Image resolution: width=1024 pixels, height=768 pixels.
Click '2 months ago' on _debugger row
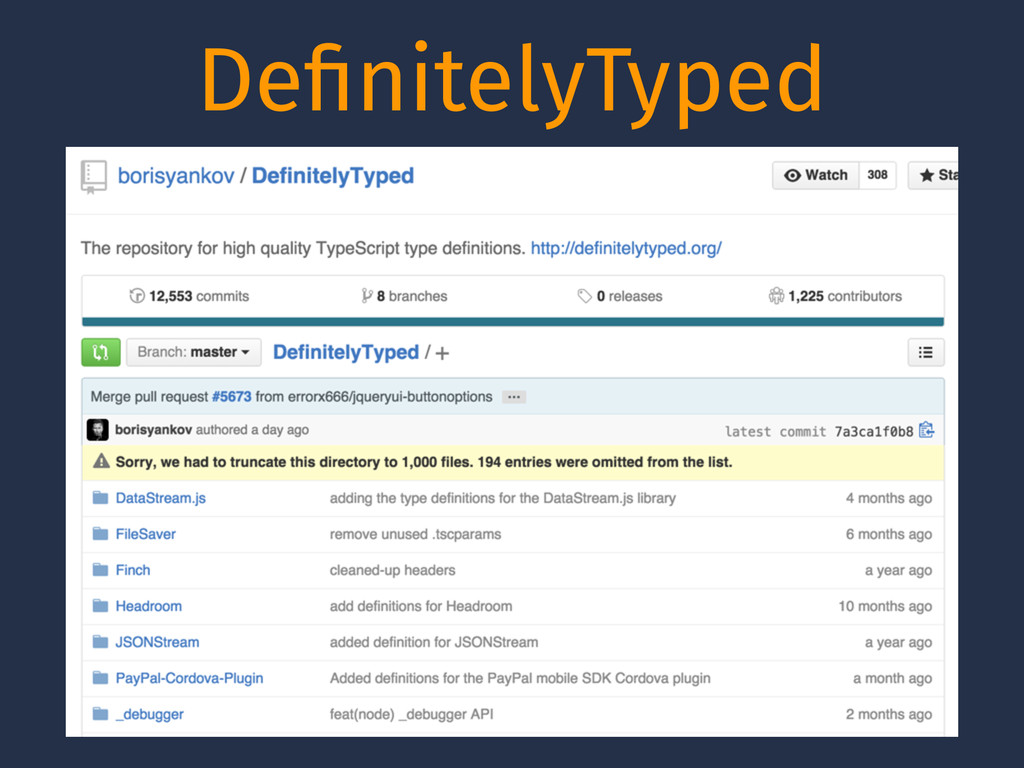889,714
